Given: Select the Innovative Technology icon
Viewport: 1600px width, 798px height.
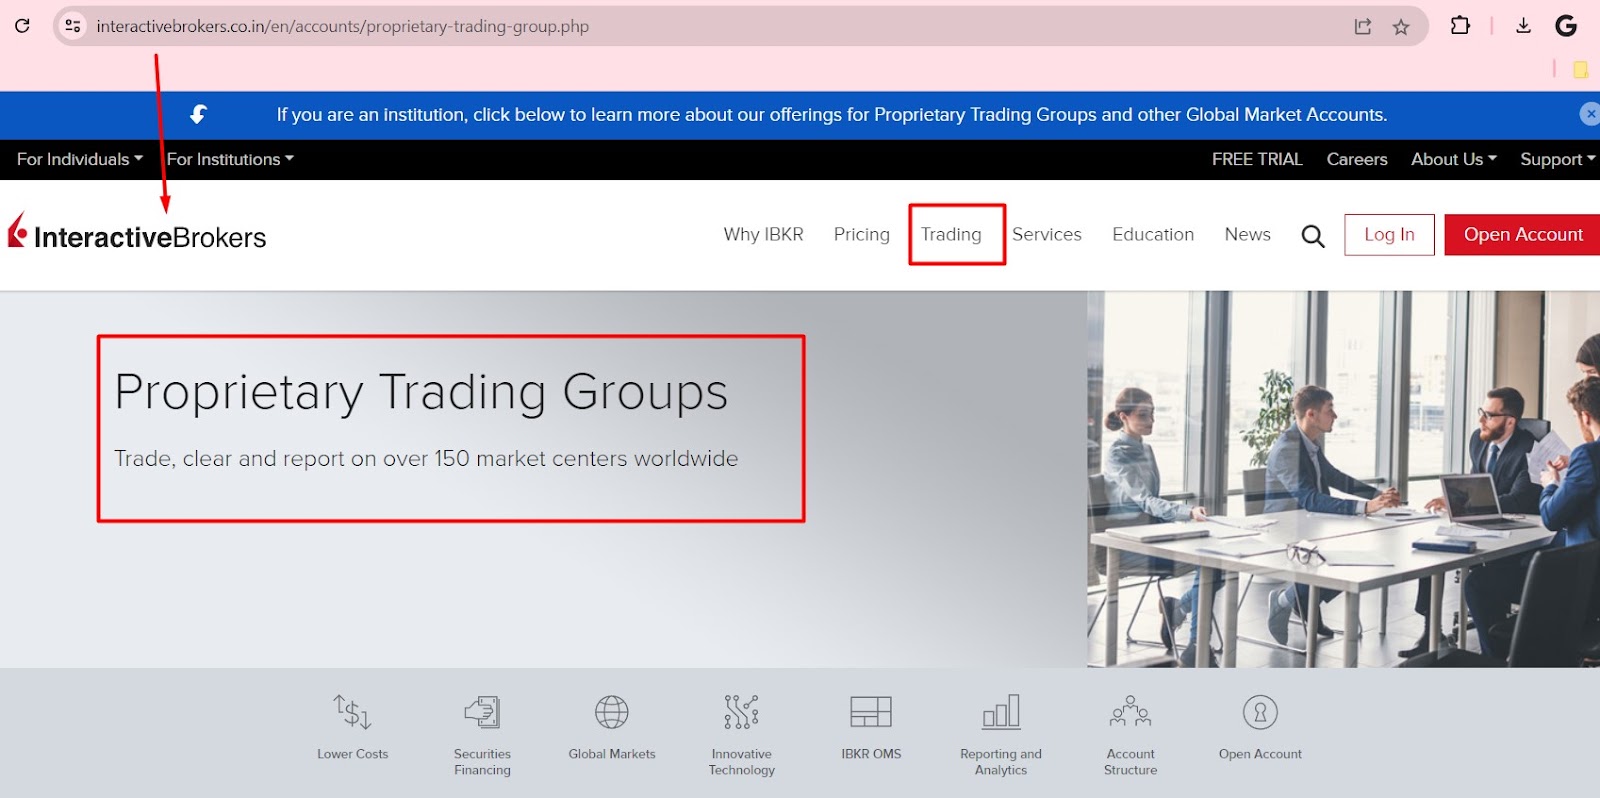Looking at the screenshot, I should click(x=741, y=712).
